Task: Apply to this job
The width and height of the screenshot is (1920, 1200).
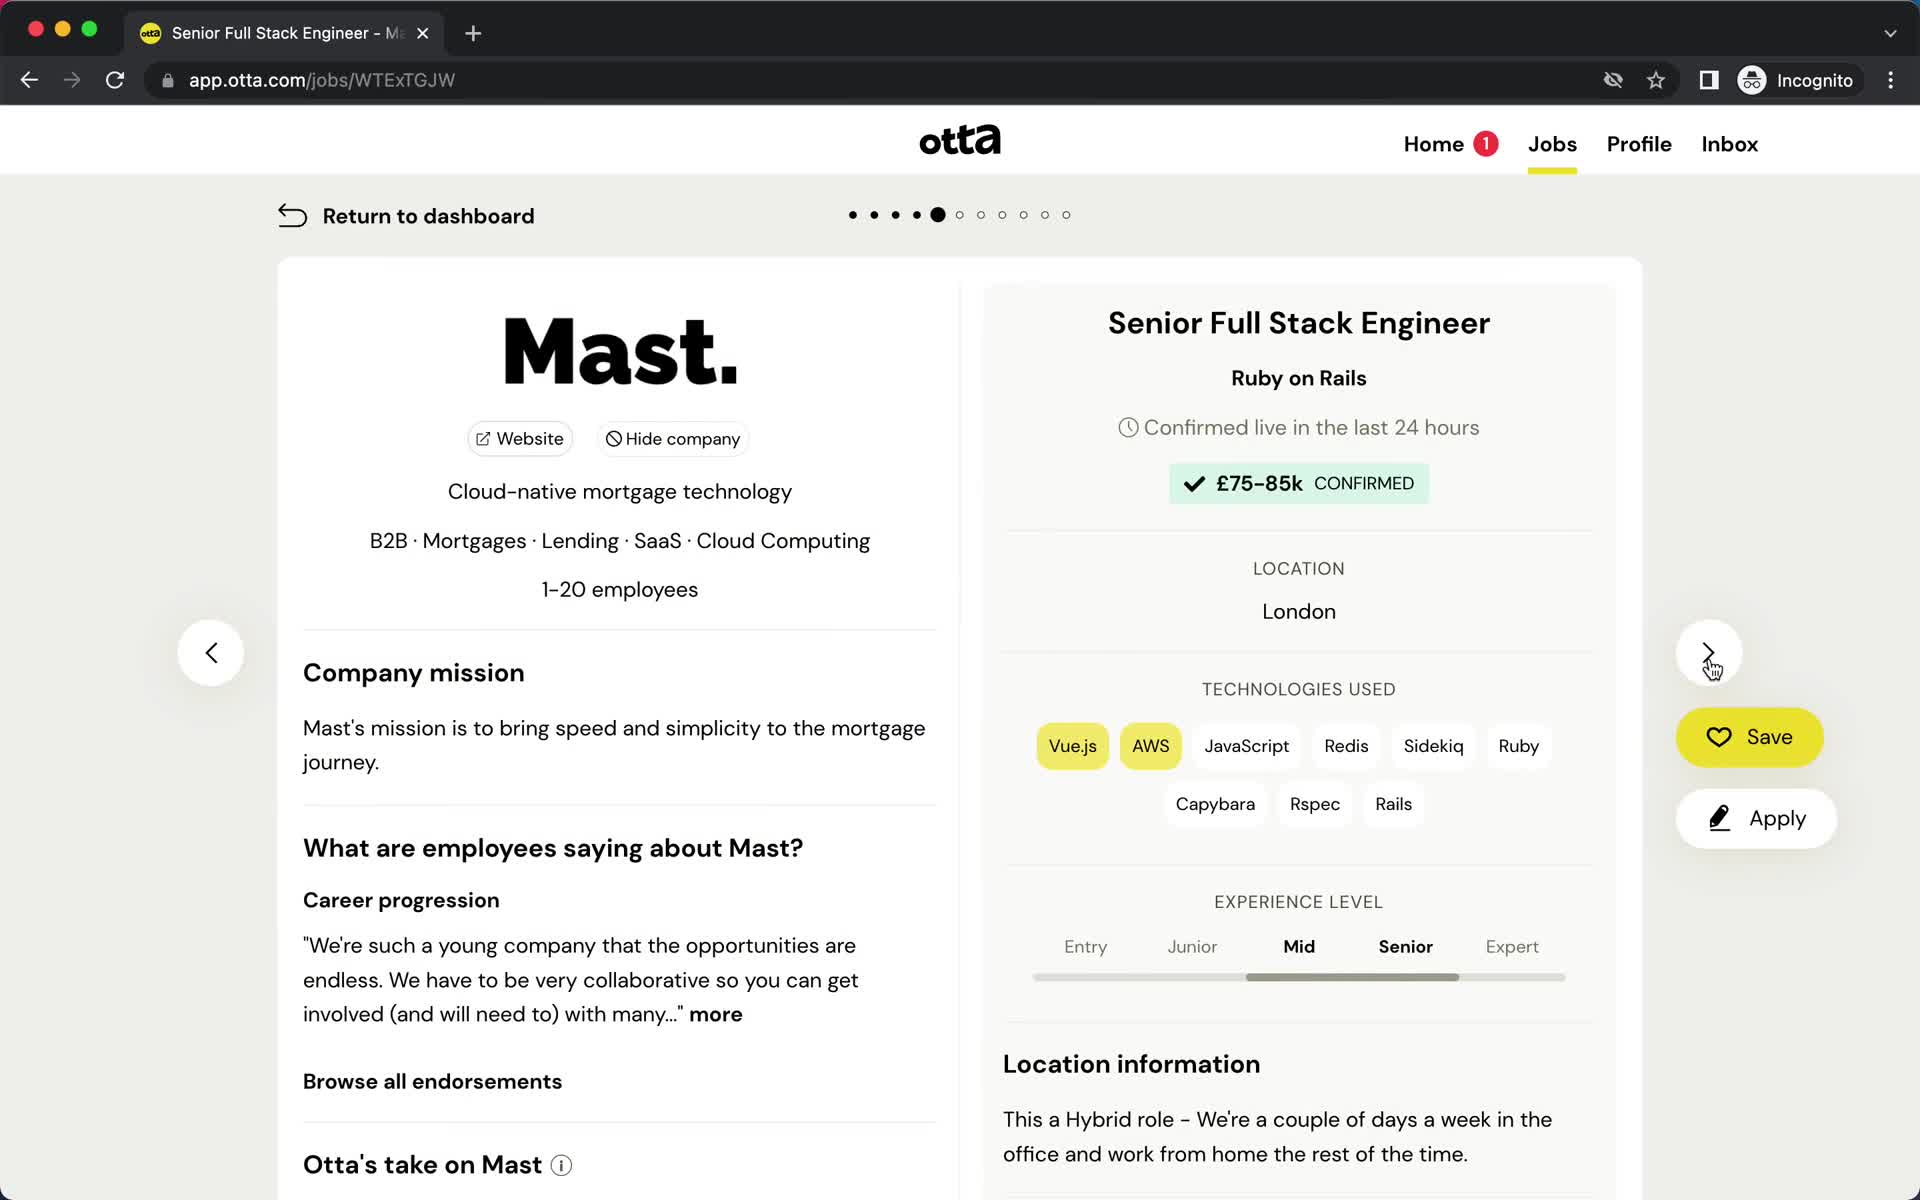Action: [x=1756, y=819]
